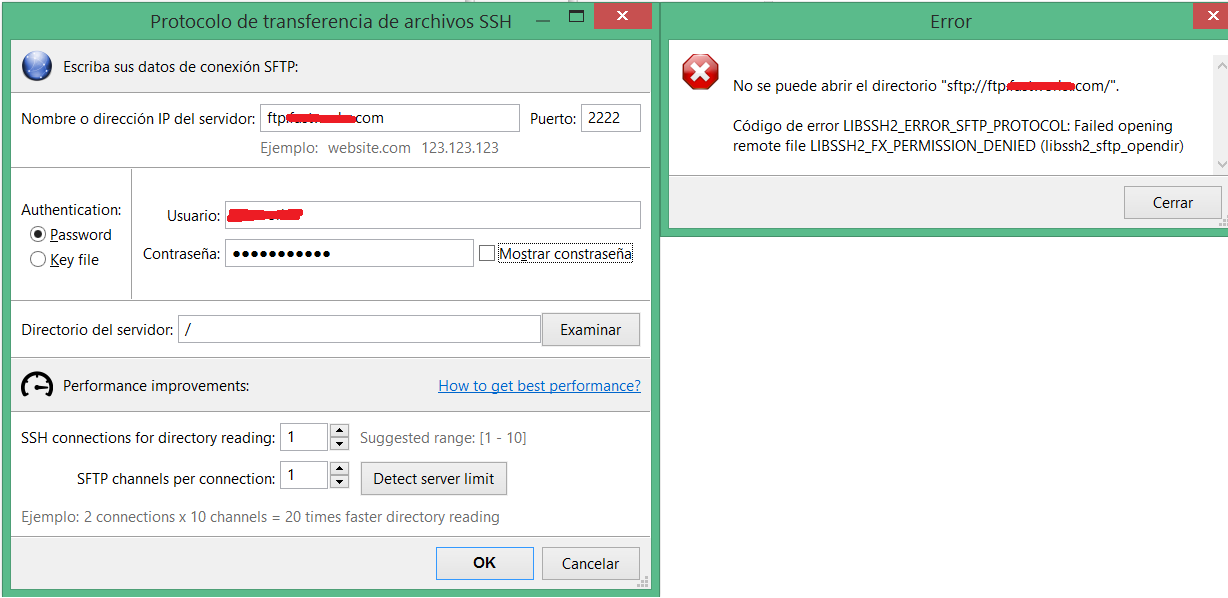Image resolution: width=1228 pixels, height=598 pixels.
Task: Click the SFTP channels value field
Action: point(304,475)
